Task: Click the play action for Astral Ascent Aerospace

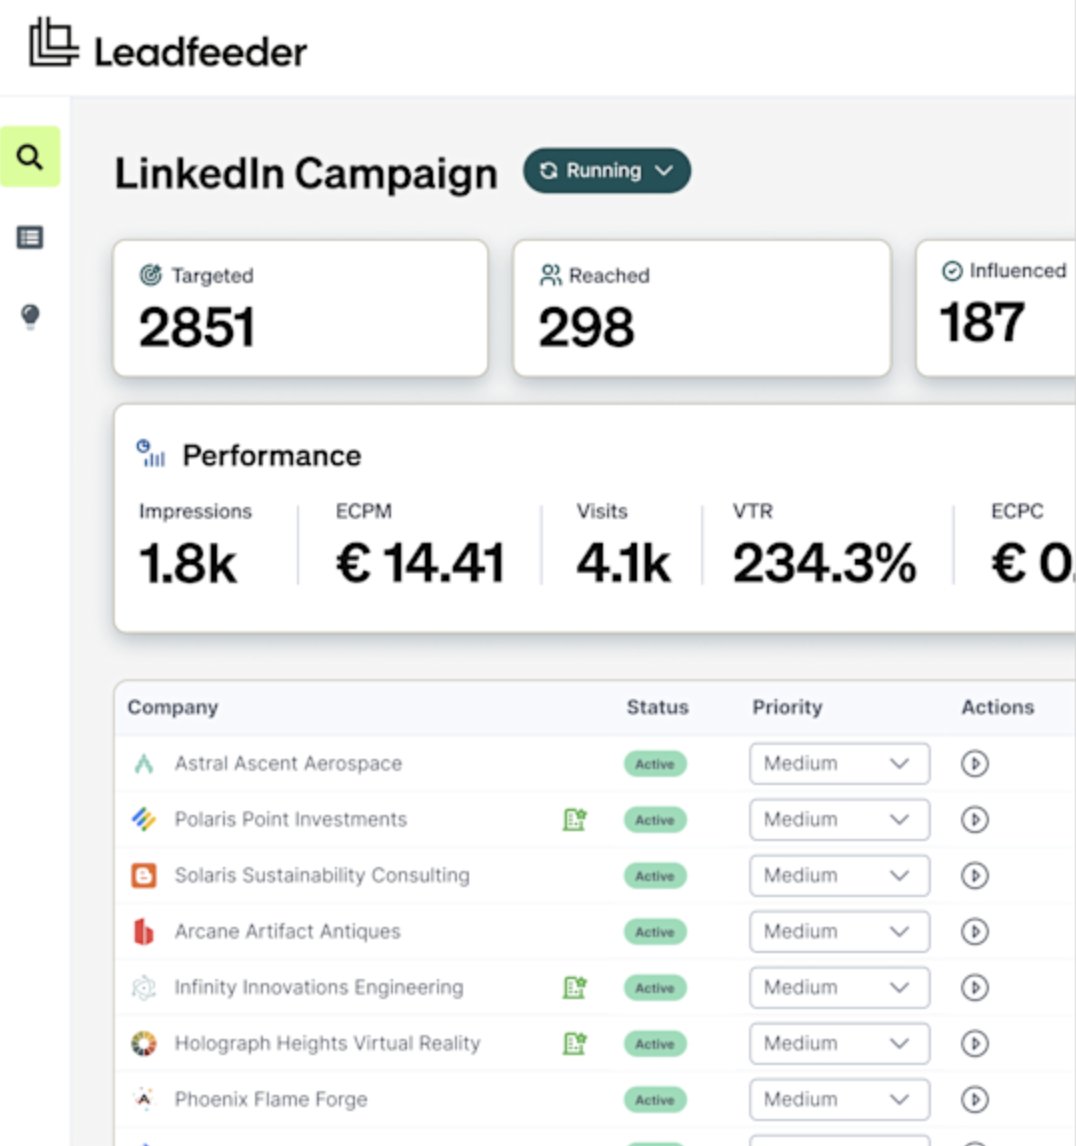Action: [974, 764]
